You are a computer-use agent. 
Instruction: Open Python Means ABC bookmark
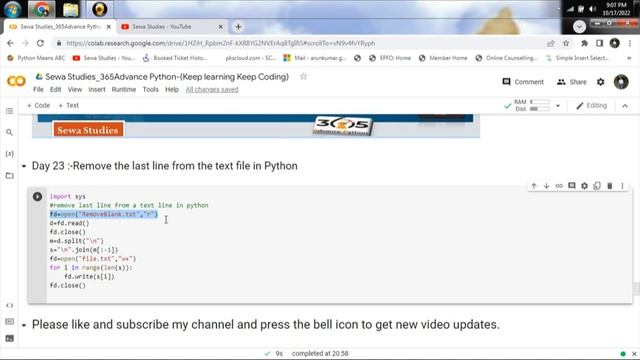(36, 58)
